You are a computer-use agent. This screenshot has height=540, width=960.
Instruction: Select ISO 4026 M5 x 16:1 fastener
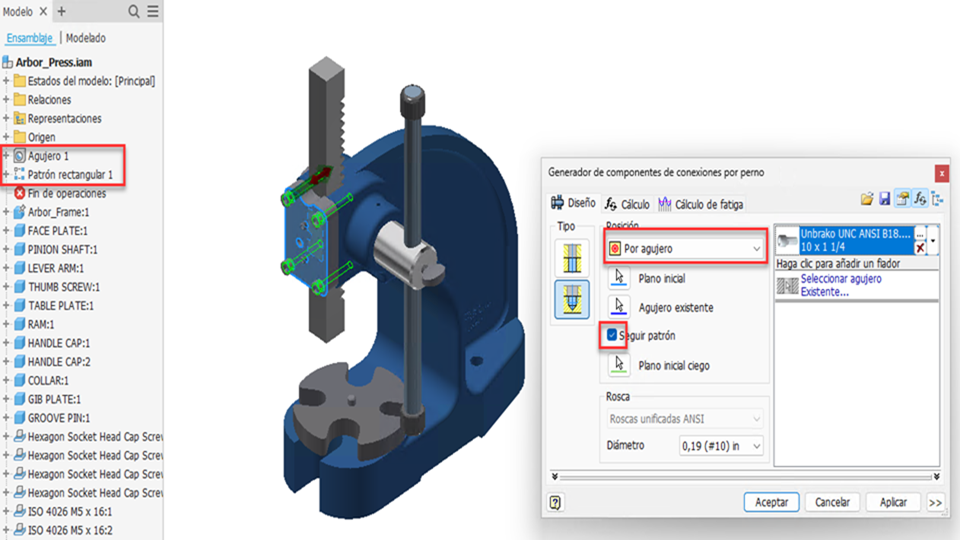pos(70,511)
